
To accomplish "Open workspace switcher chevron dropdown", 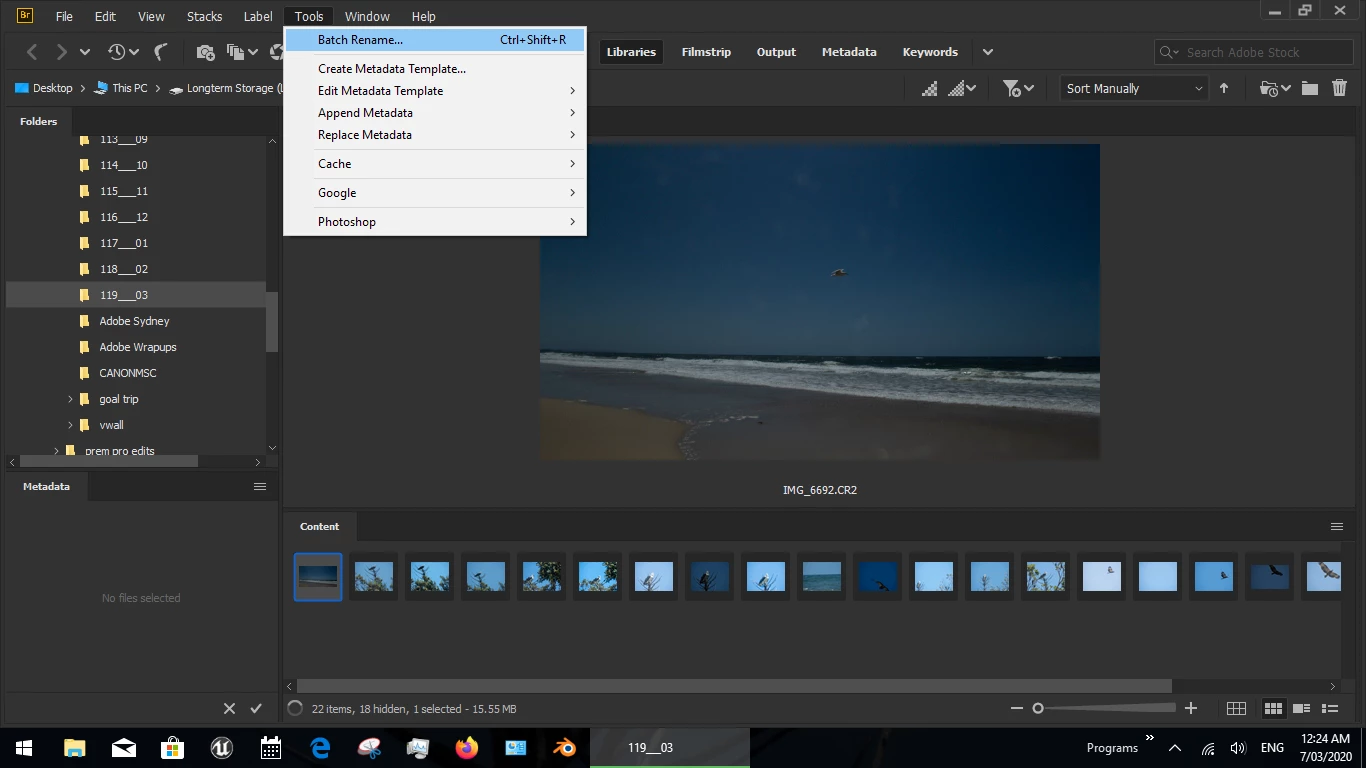I will coord(988,52).
